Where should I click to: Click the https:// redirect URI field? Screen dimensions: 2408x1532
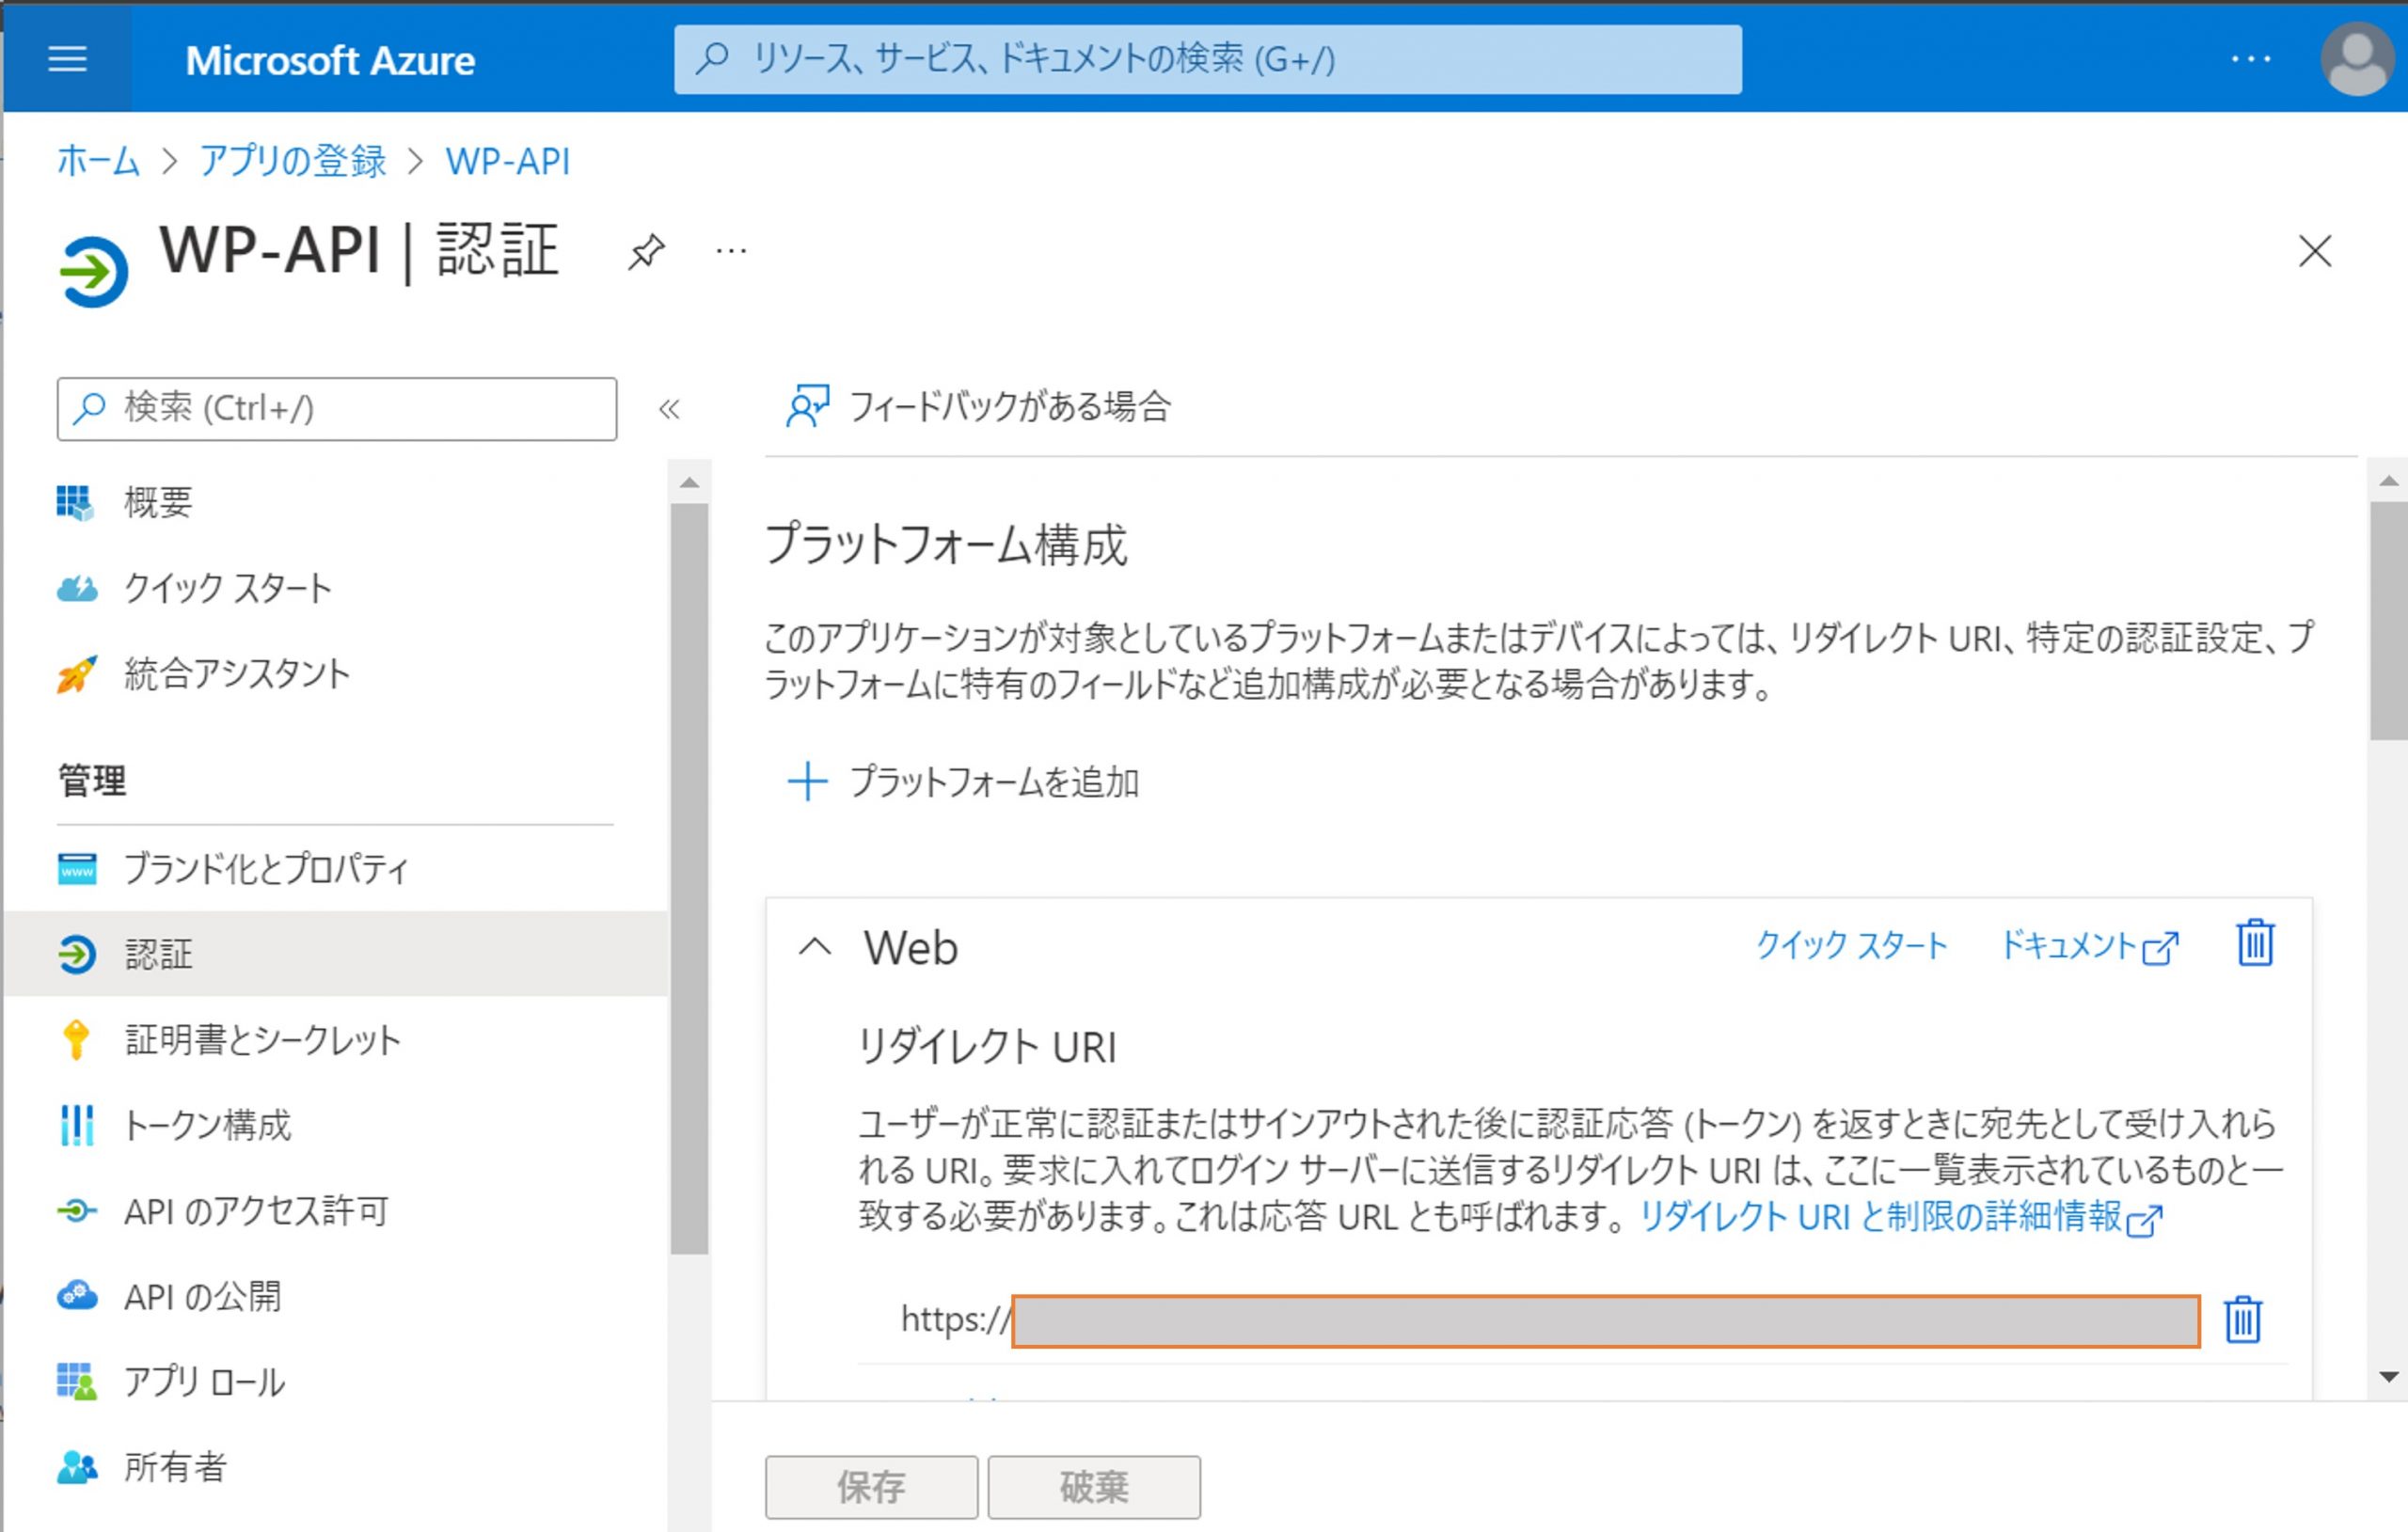coord(1550,1321)
